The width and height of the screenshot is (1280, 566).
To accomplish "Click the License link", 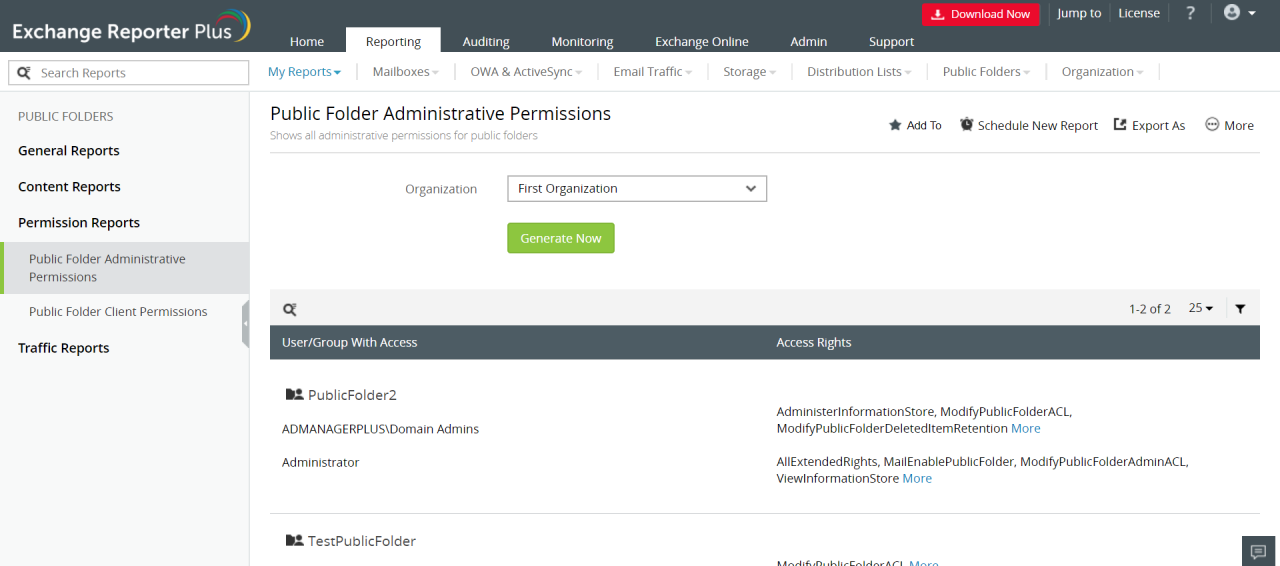I will 1139,13.
